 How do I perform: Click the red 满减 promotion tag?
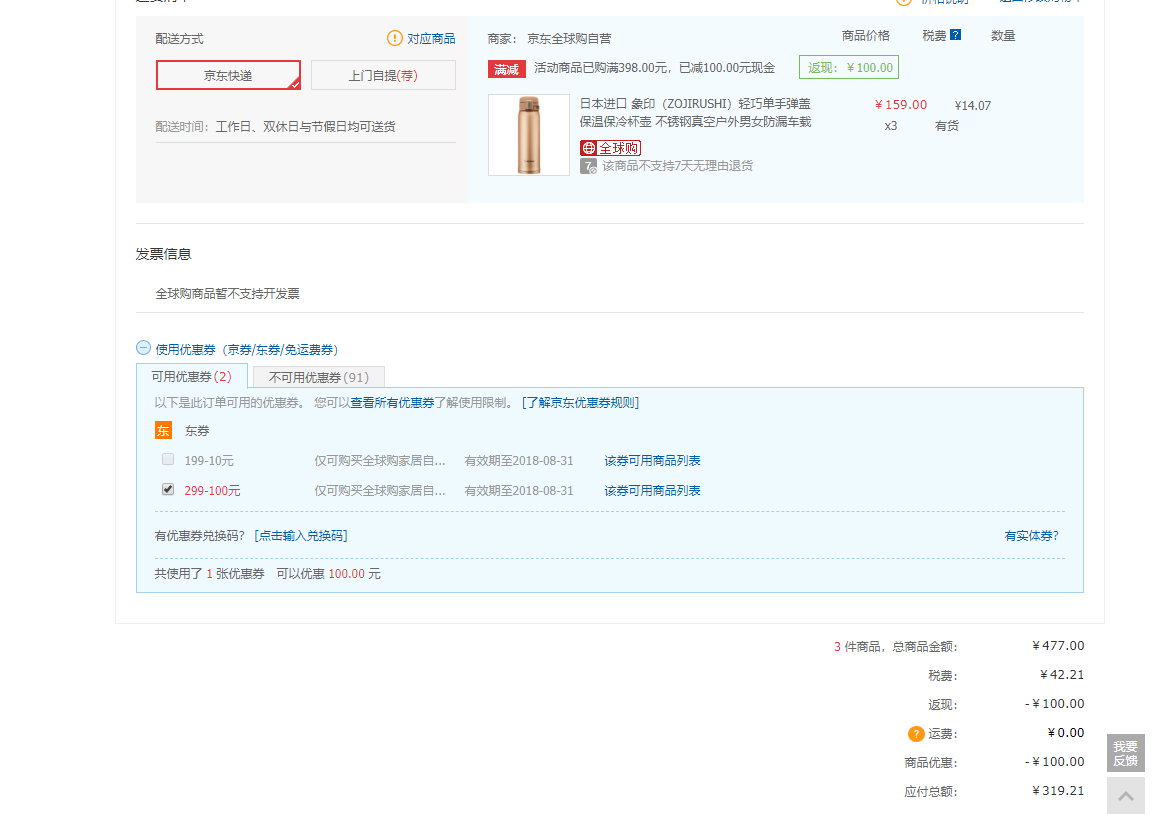[x=507, y=69]
